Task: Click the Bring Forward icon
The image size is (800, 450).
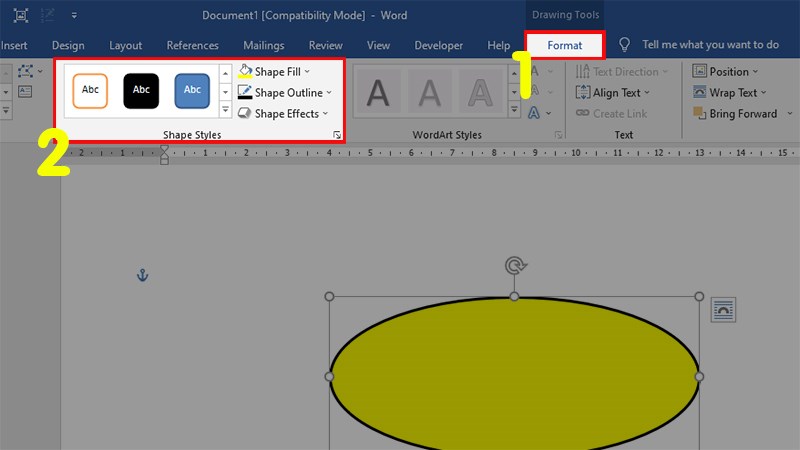Action: click(698, 114)
